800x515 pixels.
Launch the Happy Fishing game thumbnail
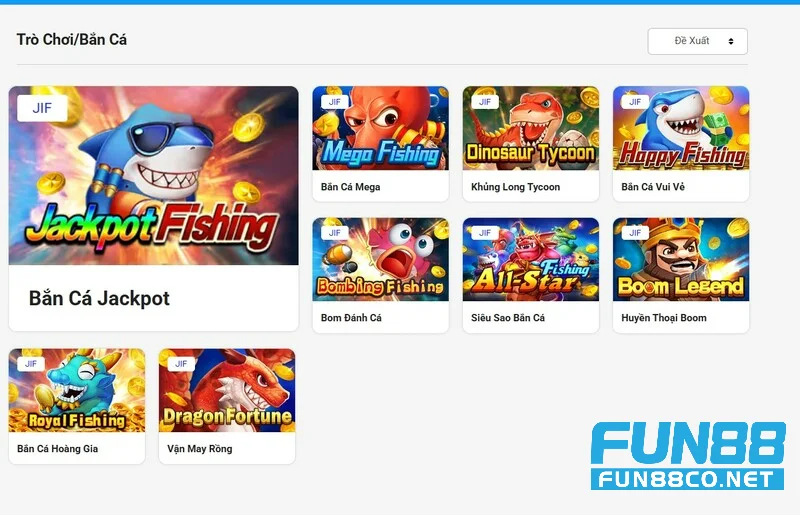coord(681,128)
